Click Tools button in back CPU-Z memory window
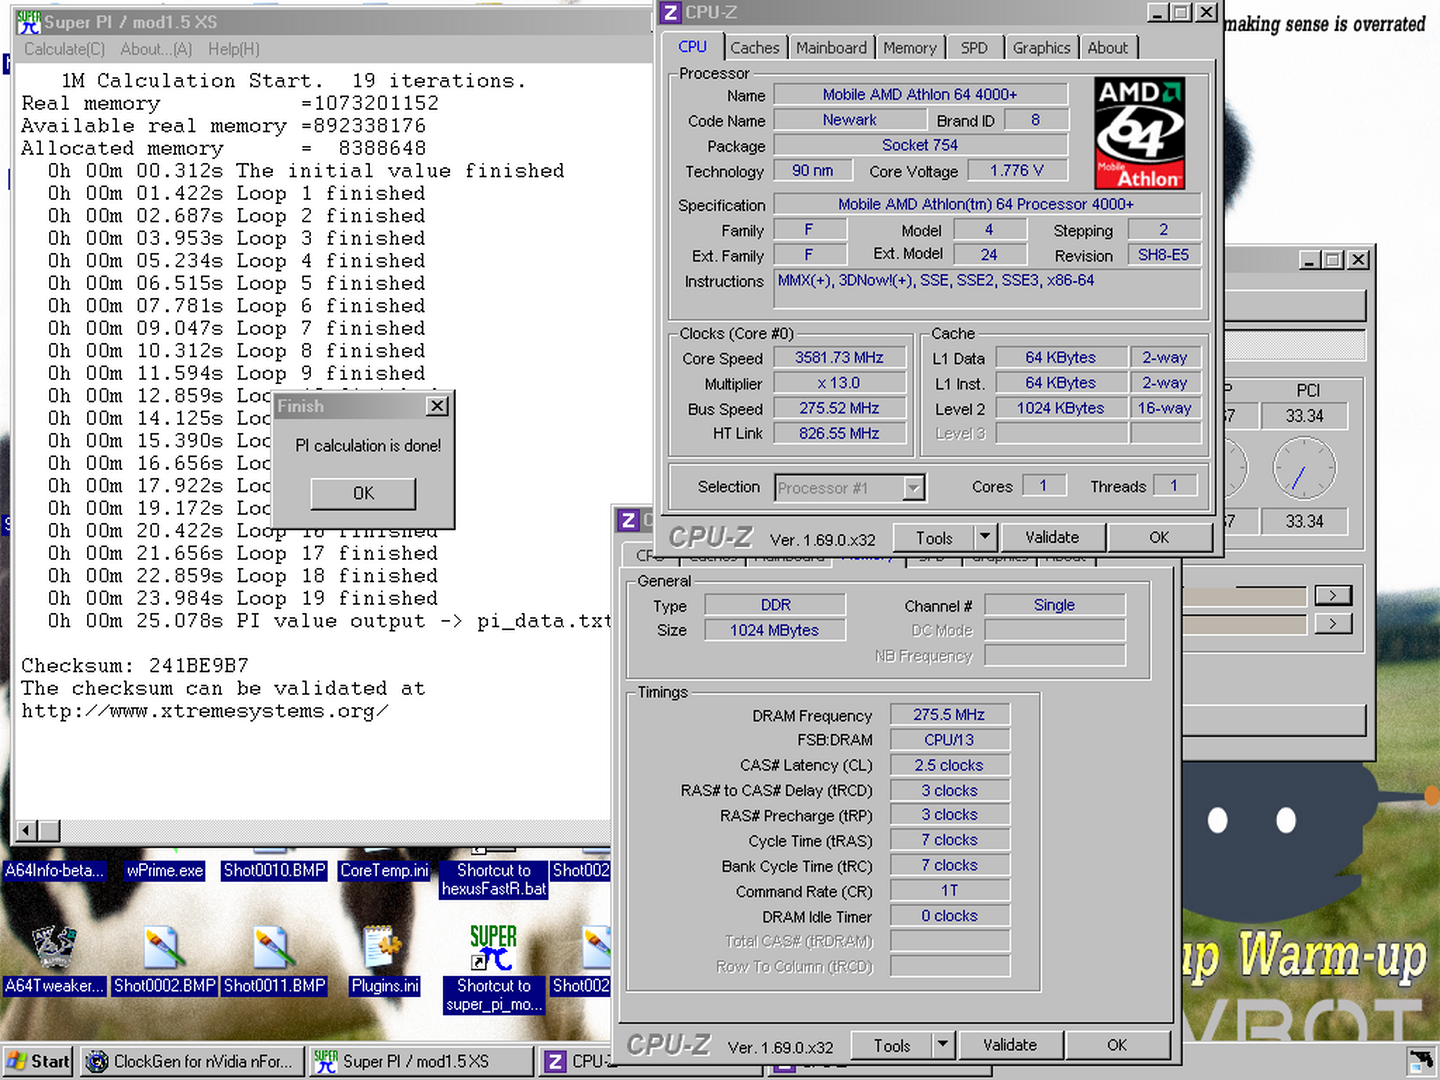The width and height of the screenshot is (1440, 1080). (x=892, y=1045)
